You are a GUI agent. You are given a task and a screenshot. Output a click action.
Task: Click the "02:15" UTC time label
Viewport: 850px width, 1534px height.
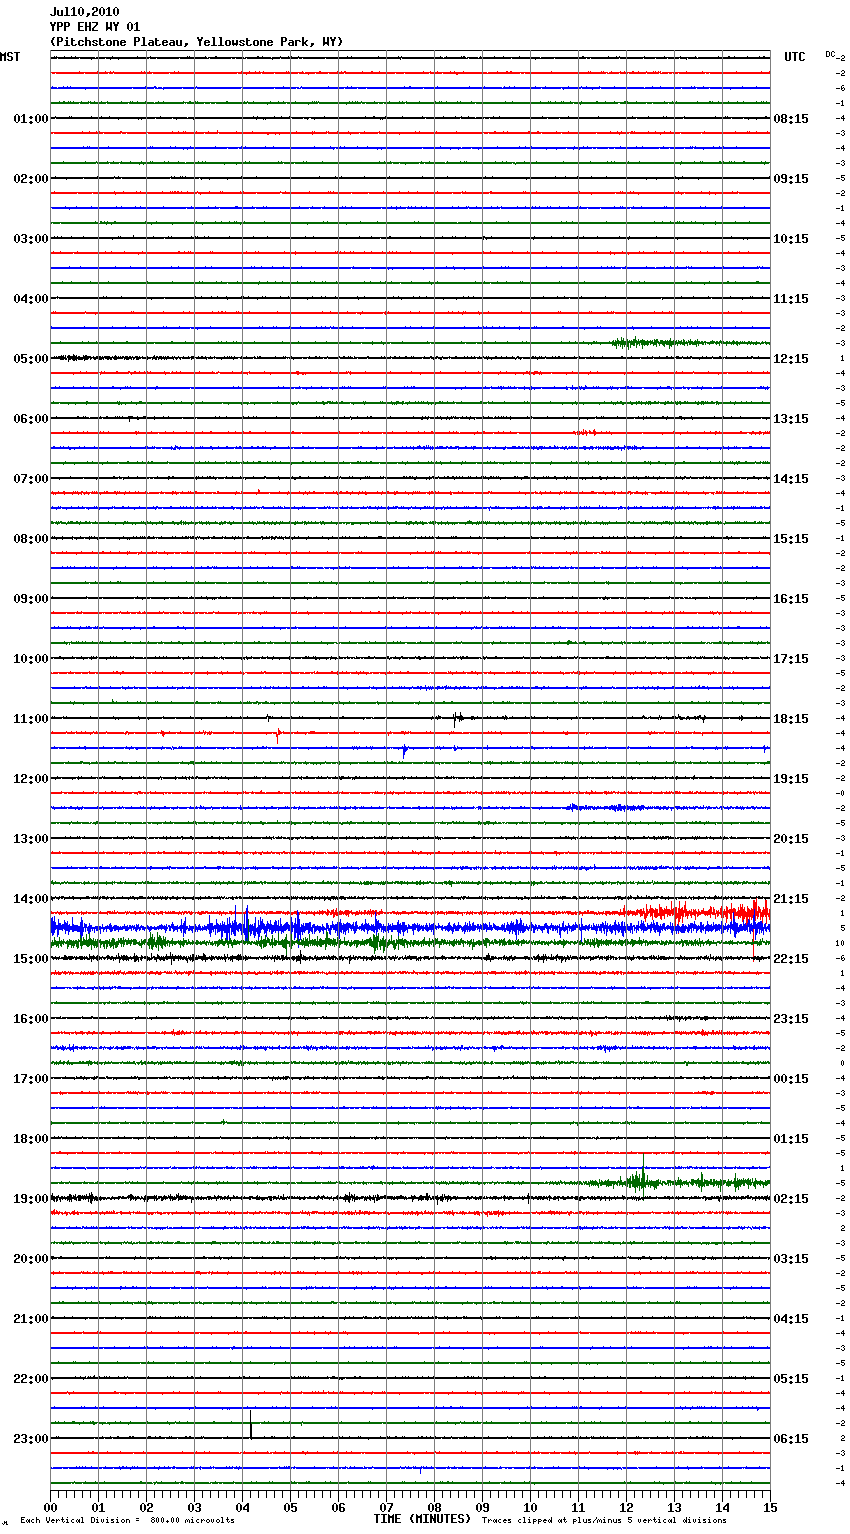click(791, 1199)
